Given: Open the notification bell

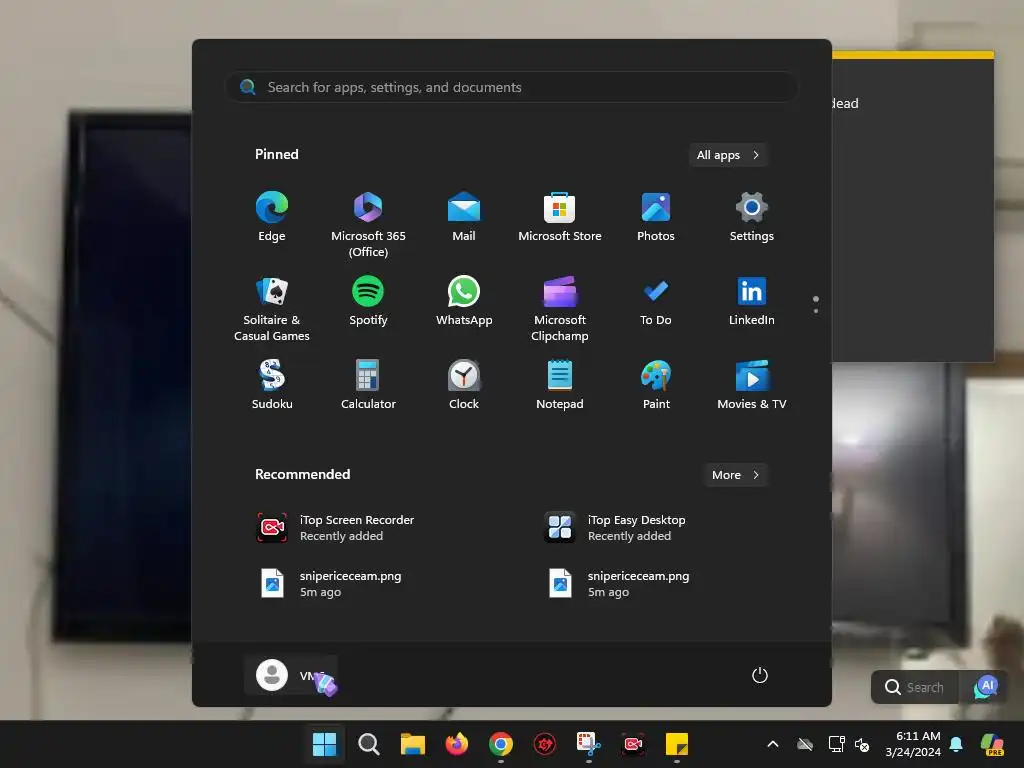Looking at the screenshot, I should pyautogui.click(x=956, y=744).
